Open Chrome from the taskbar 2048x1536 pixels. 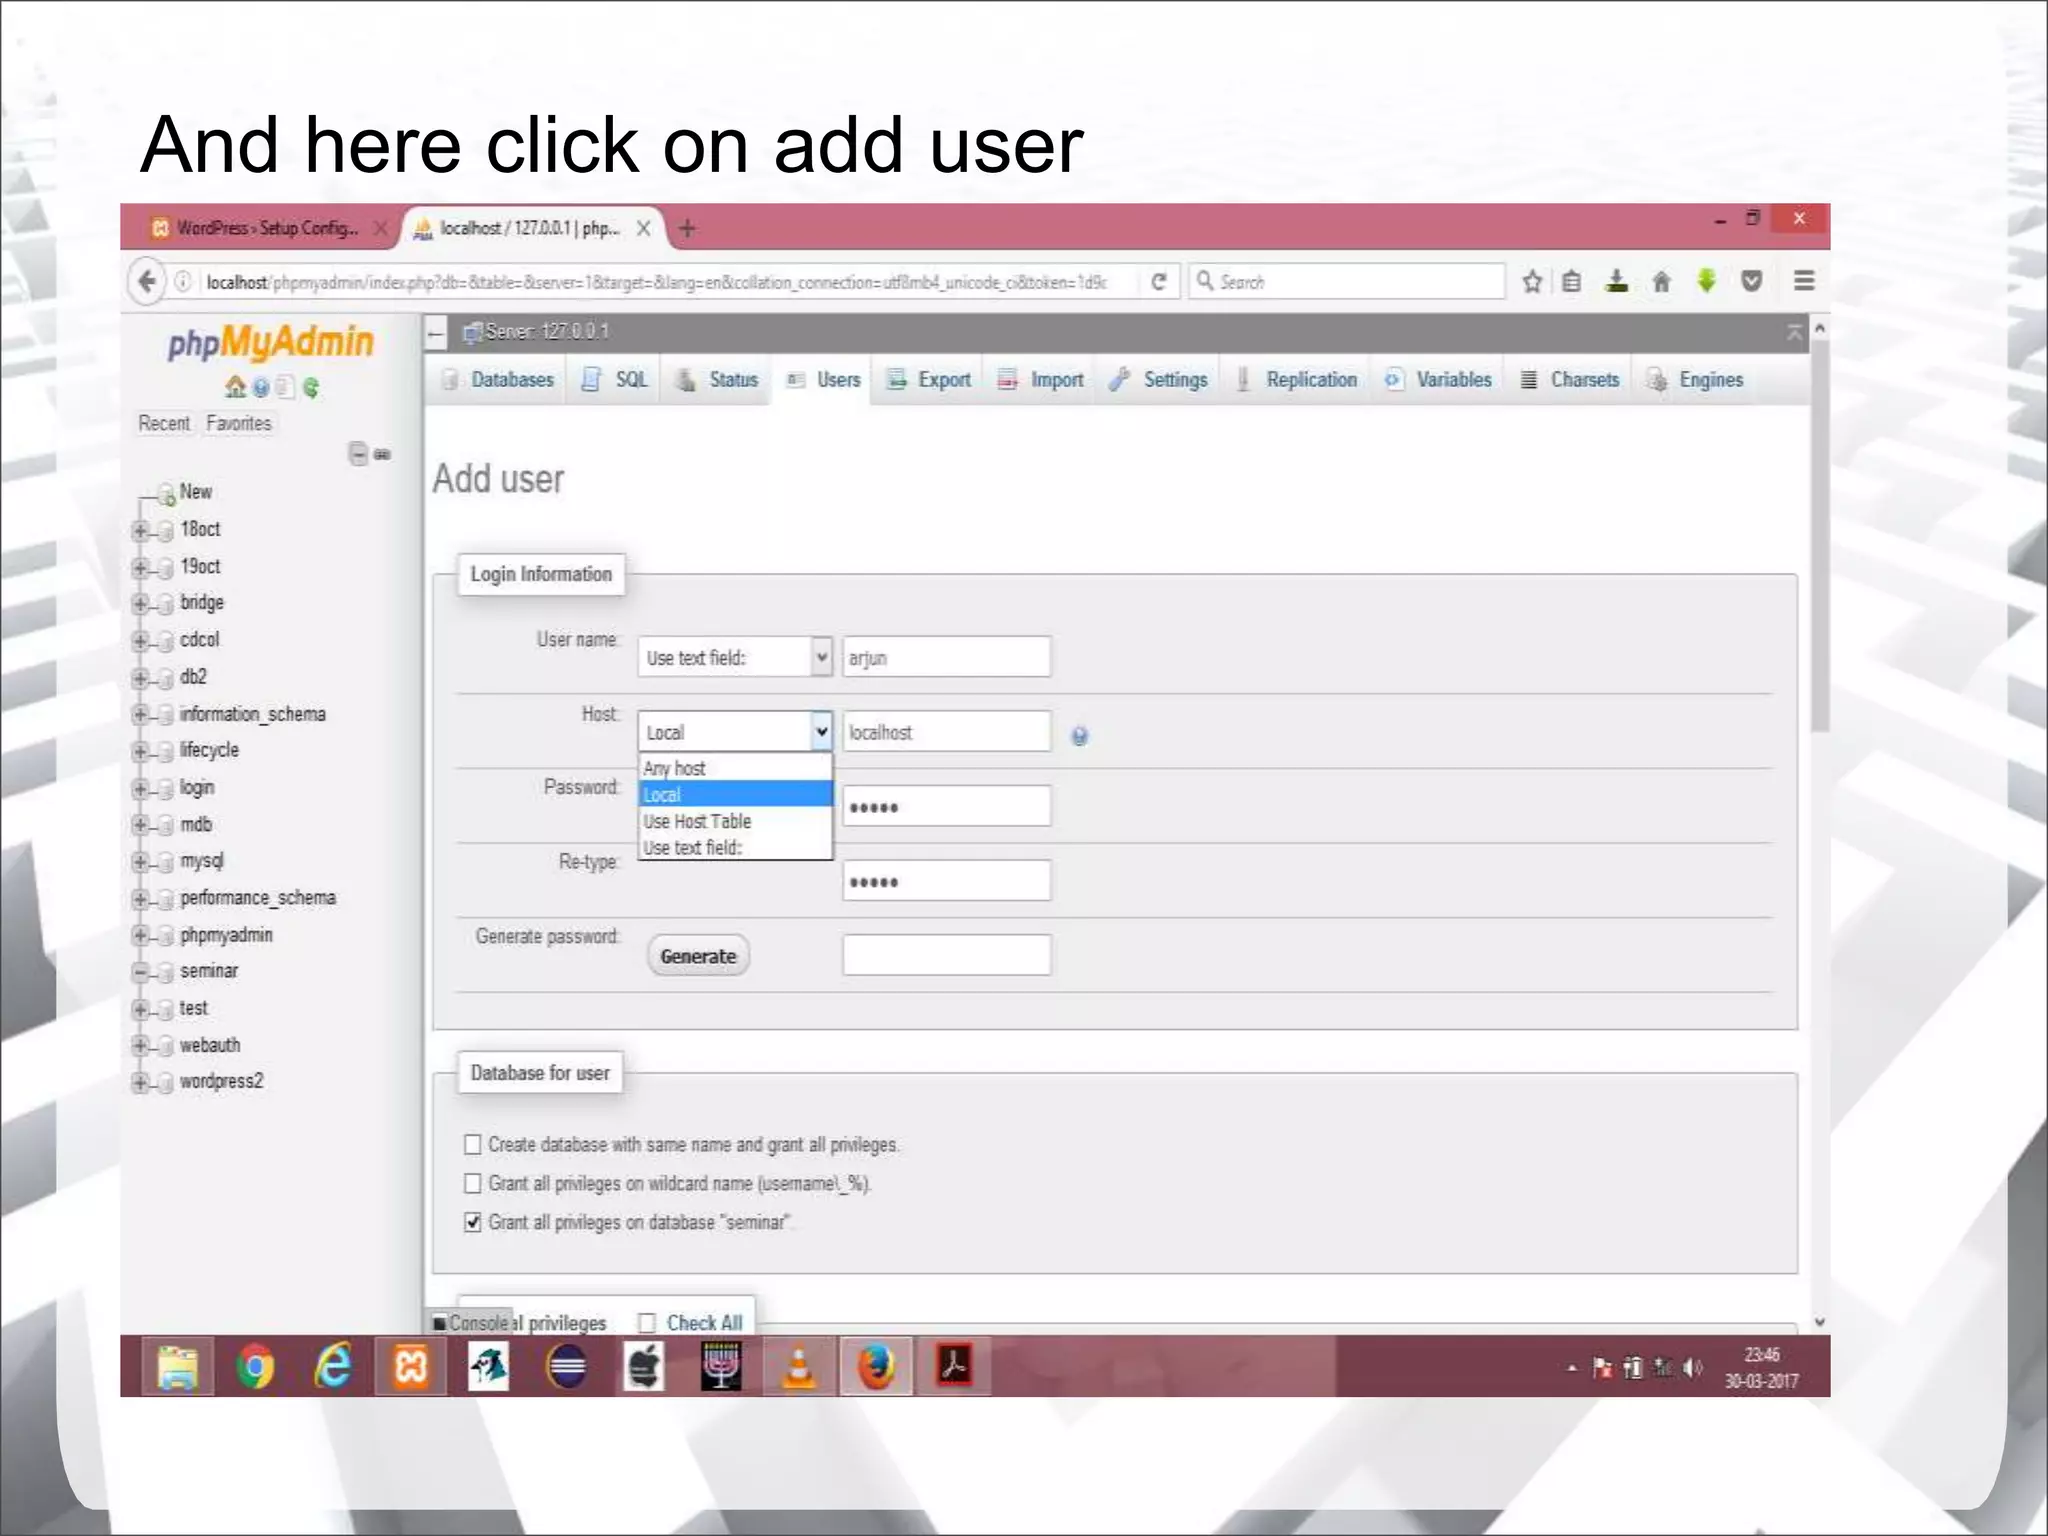point(255,1366)
